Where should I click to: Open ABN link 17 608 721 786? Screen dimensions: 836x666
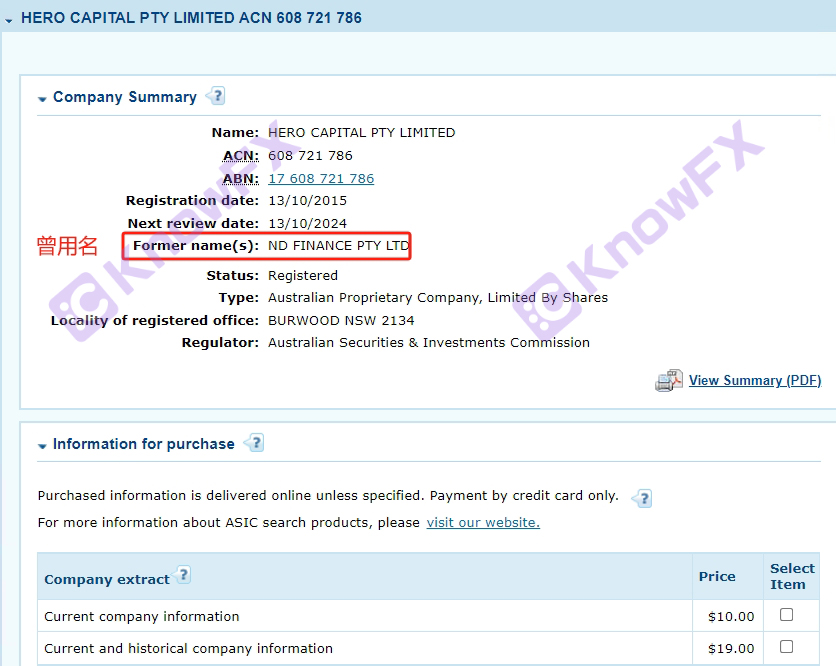321,179
